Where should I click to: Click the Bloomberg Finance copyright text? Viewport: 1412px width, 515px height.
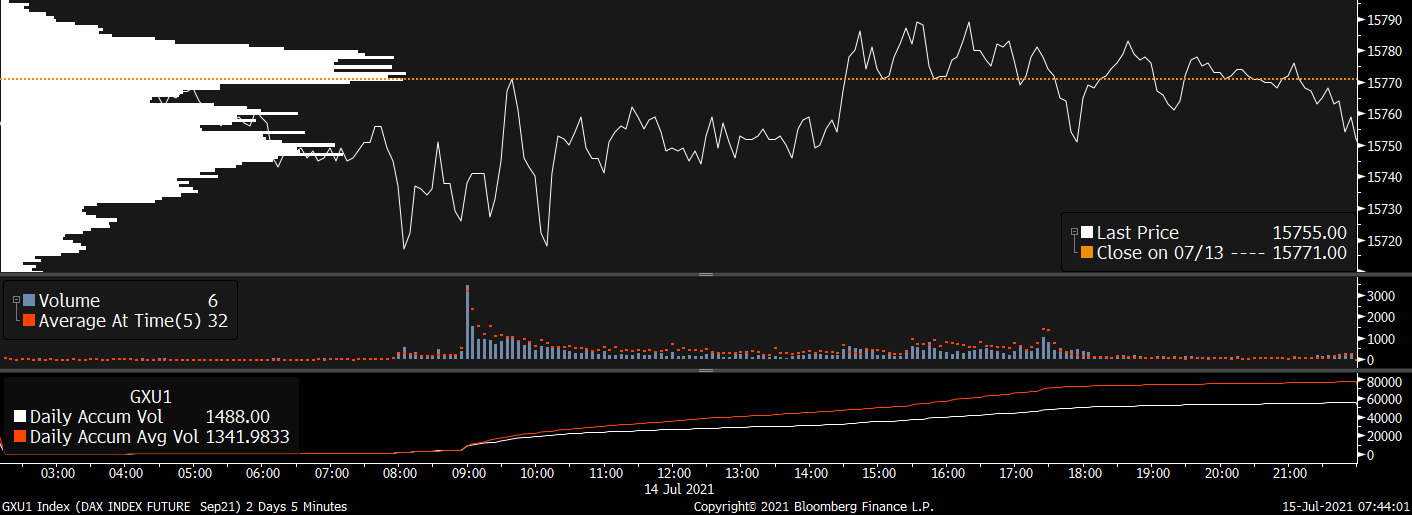[813, 507]
